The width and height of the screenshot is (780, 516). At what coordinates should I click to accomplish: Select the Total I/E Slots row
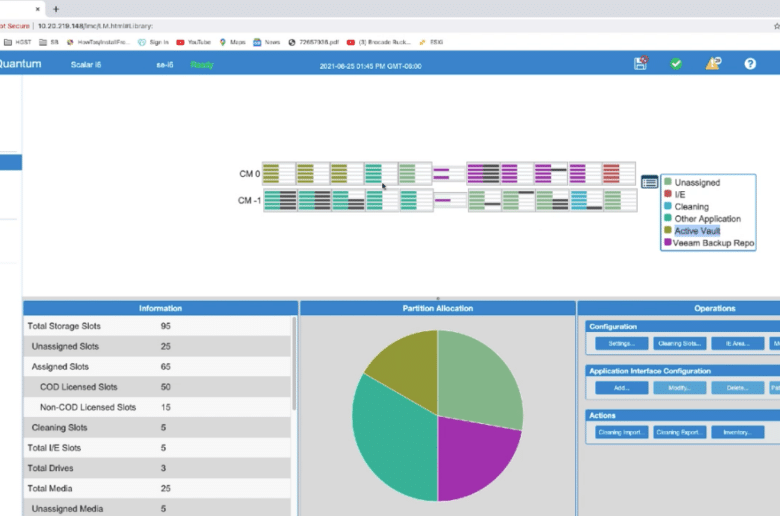tap(157, 448)
